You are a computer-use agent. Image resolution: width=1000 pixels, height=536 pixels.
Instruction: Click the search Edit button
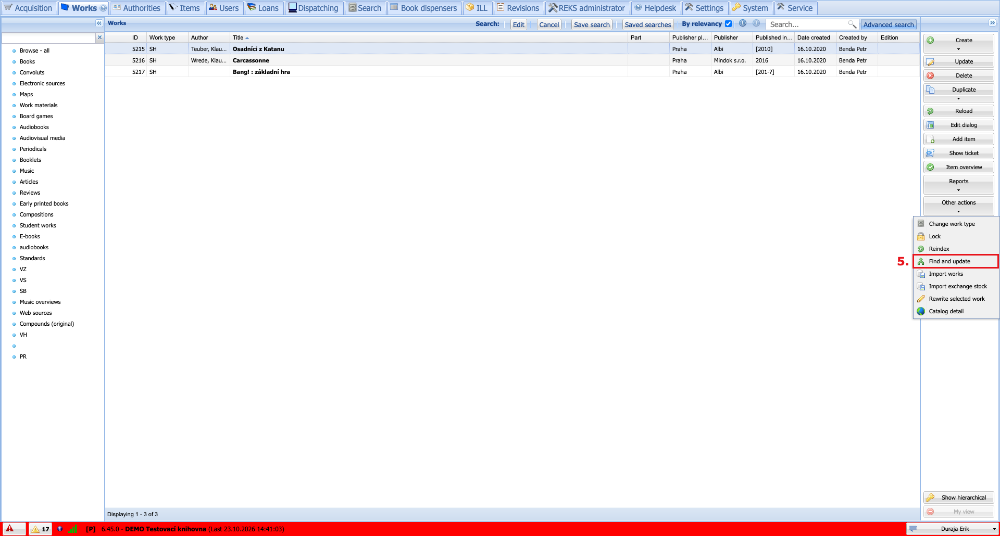[x=518, y=24]
